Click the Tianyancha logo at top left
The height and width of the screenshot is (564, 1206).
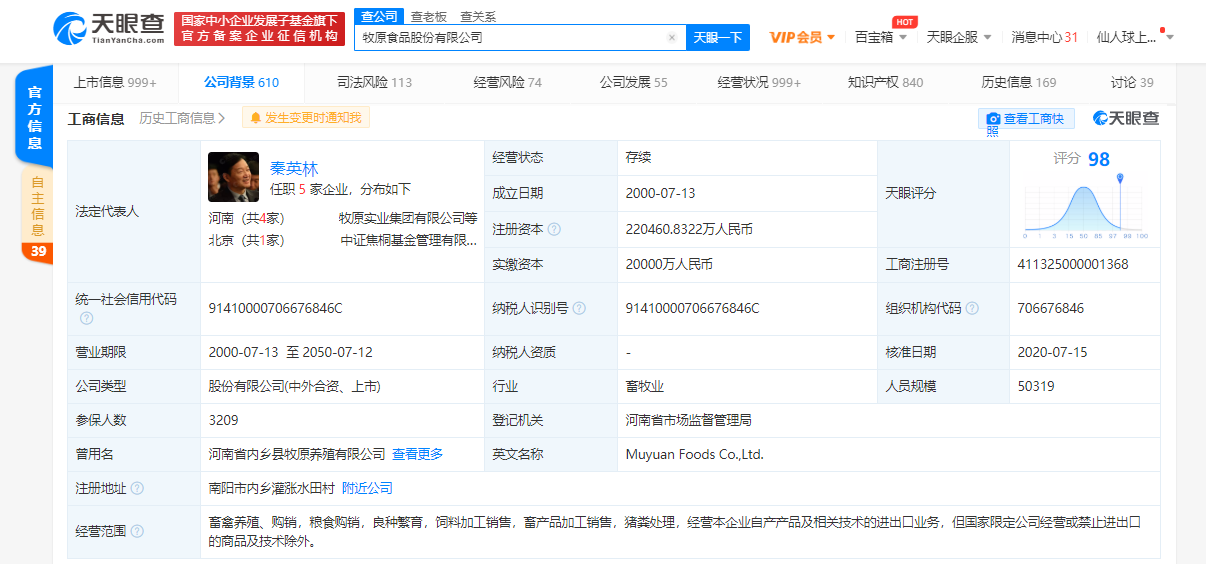coord(108,27)
